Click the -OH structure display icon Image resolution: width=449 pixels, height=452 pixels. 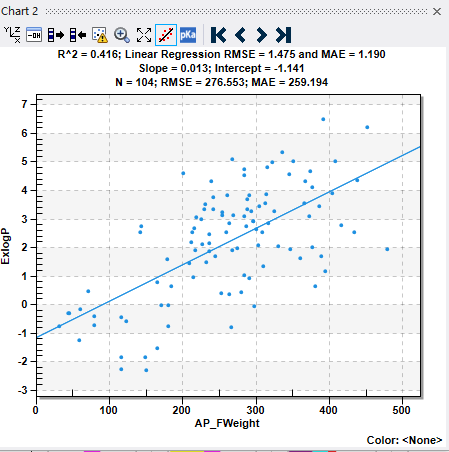pos(34,35)
